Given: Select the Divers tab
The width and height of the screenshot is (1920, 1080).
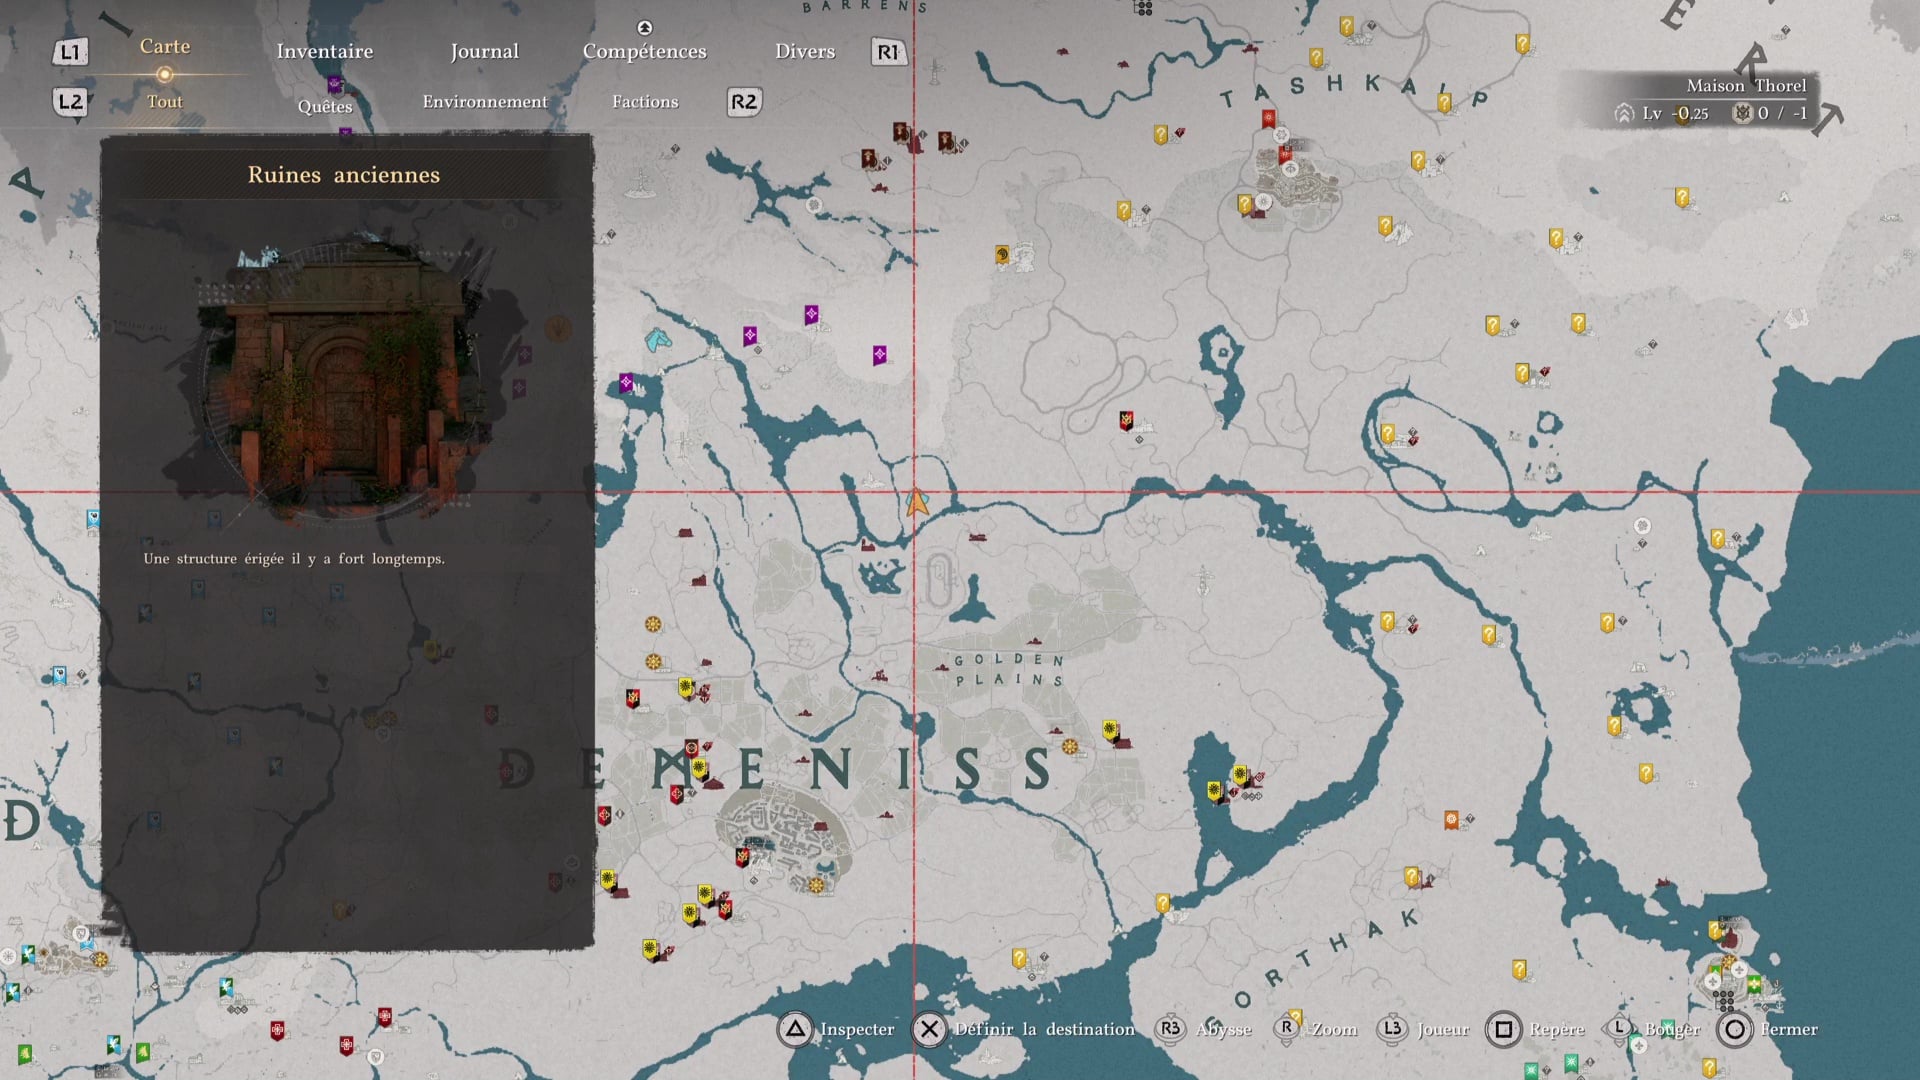Looking at the screenshot, I should (x=804, y=51).
